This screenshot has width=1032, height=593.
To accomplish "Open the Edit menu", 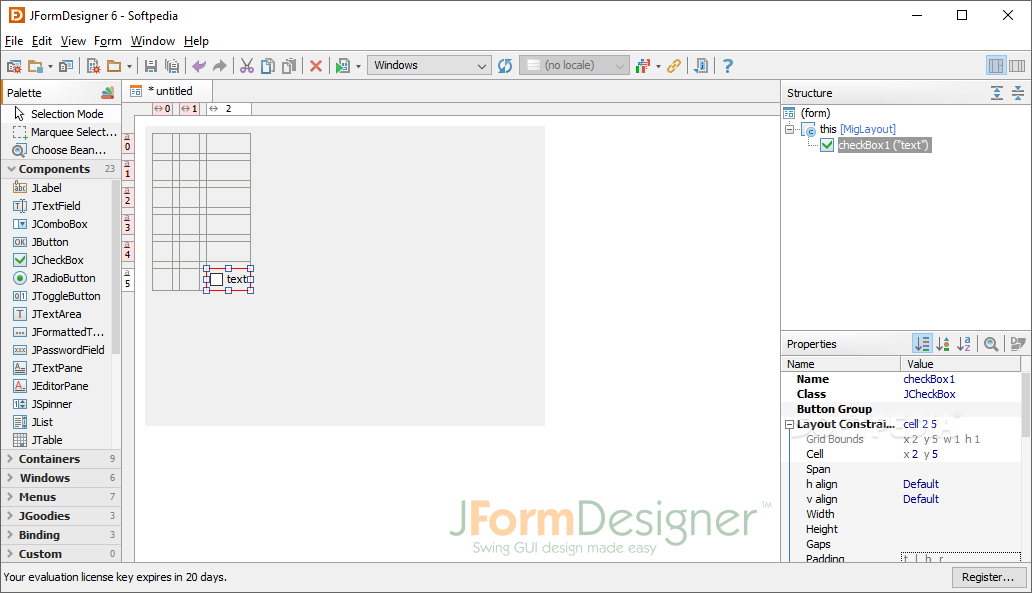I will click(41, 41).
